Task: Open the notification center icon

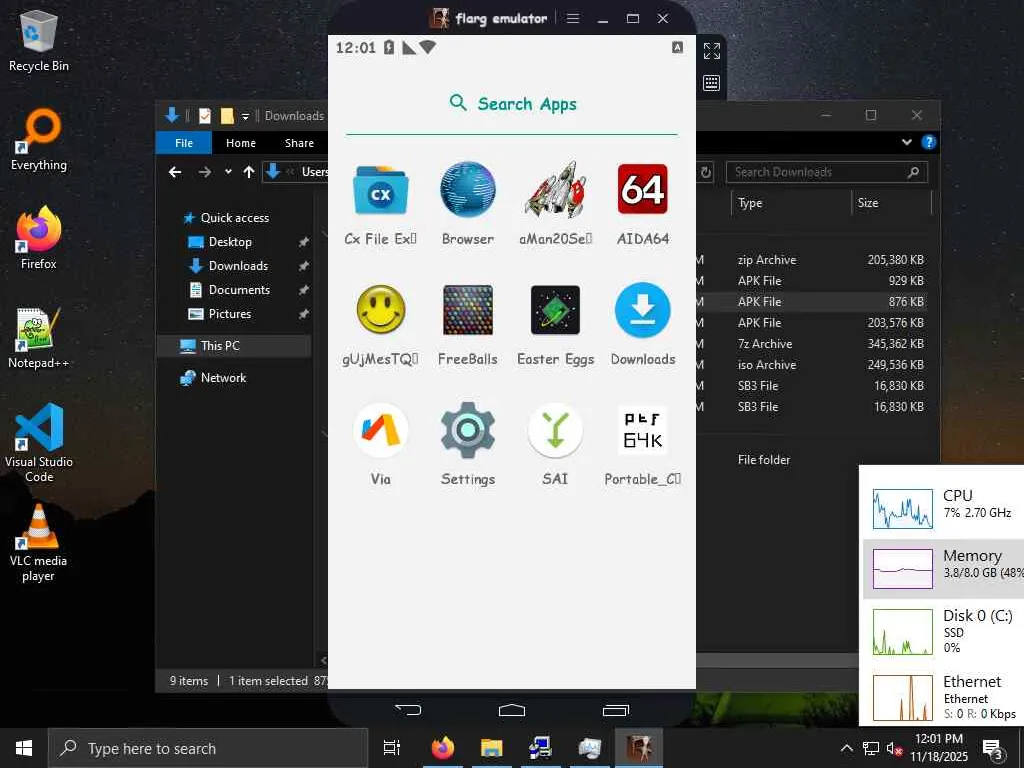Action: point(993,750)
